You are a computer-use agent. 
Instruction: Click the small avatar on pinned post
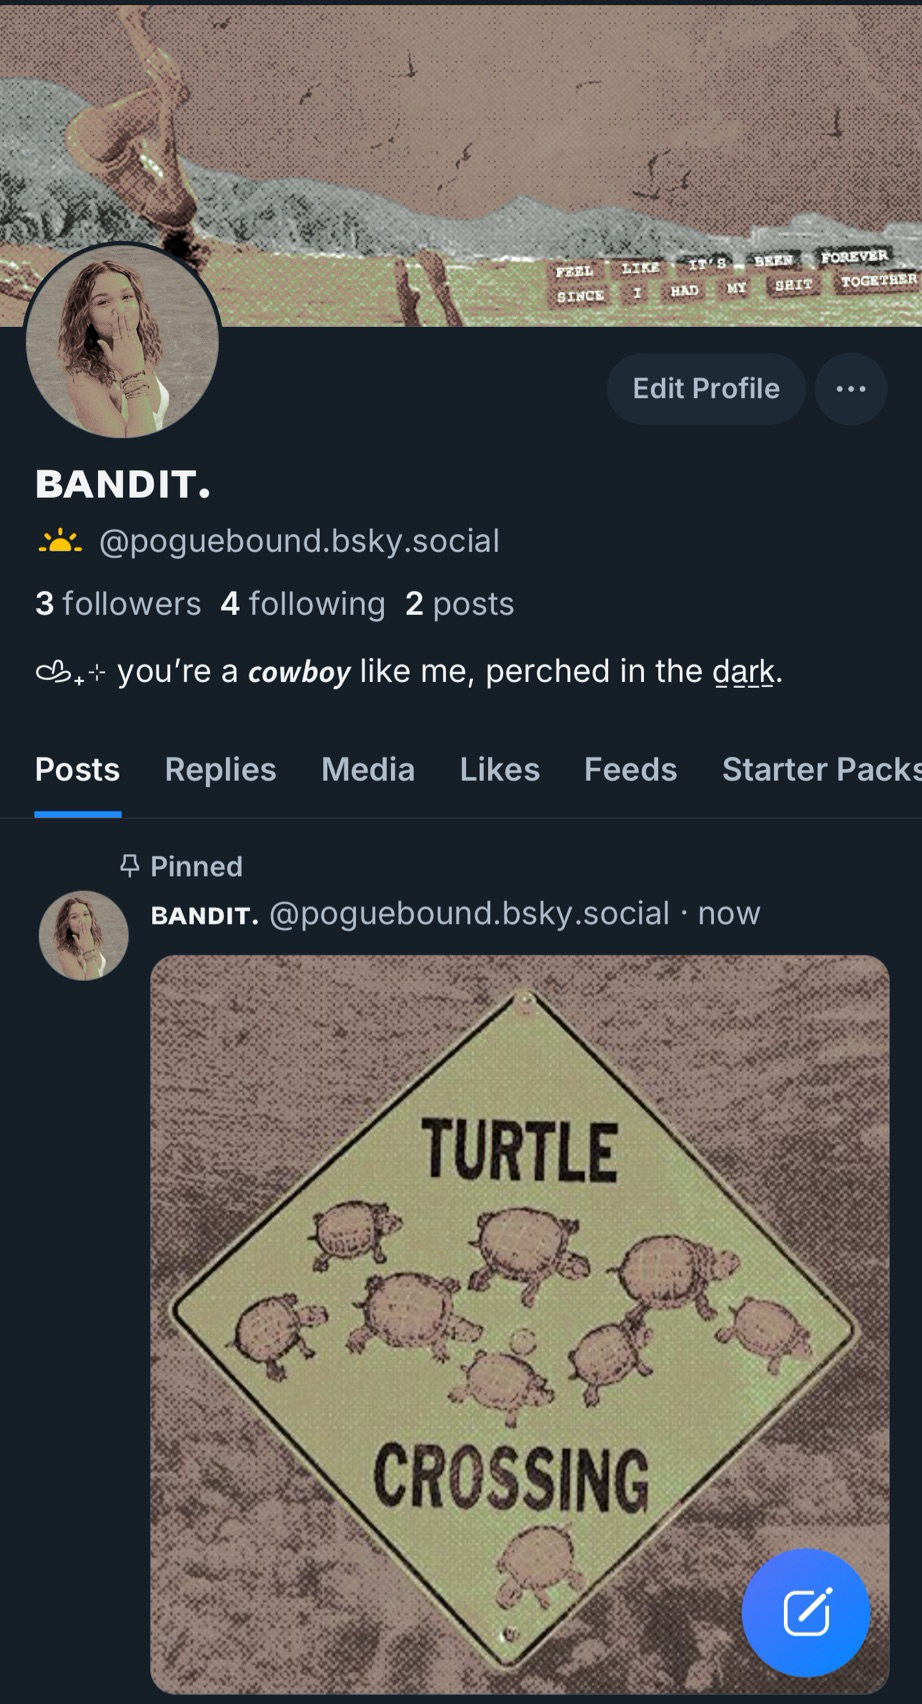click(83, 935)
